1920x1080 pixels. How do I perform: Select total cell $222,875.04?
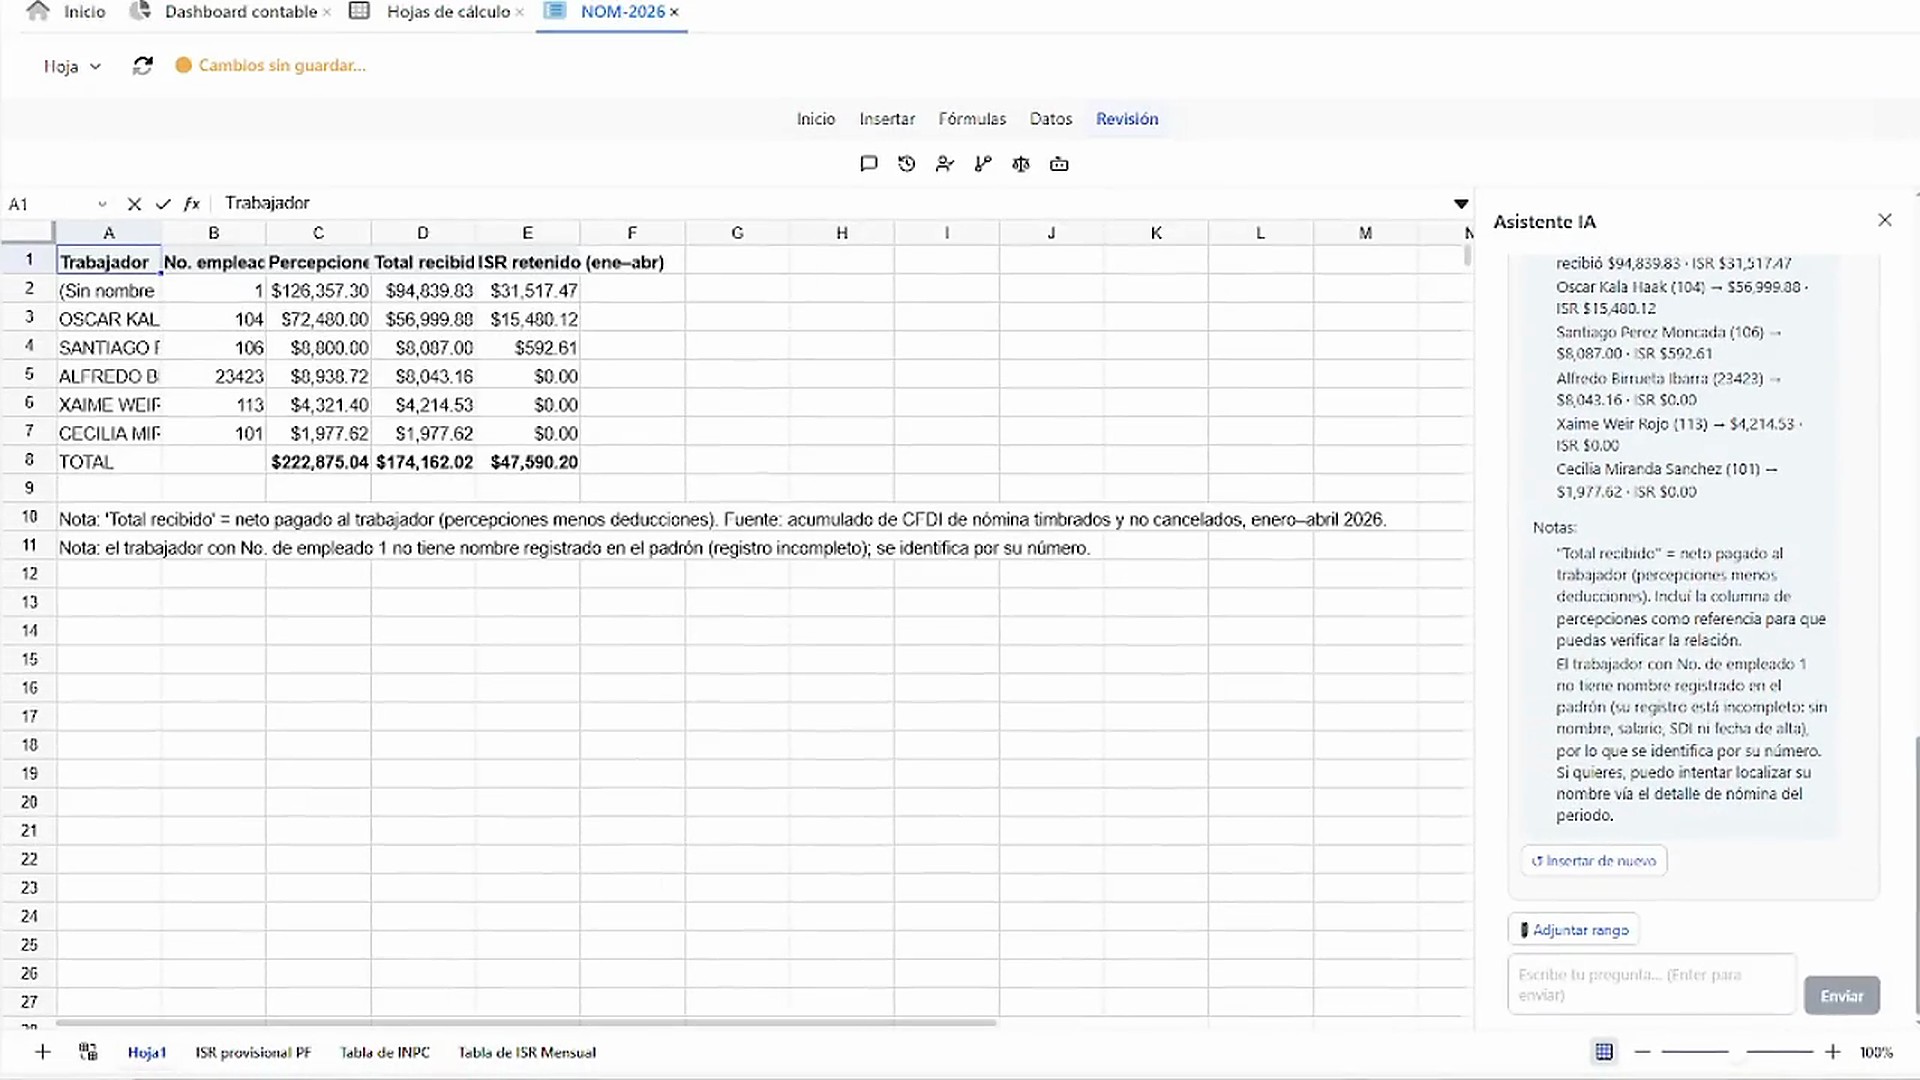point(319,462)
